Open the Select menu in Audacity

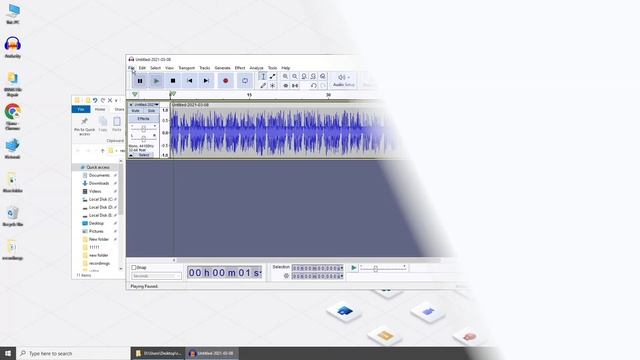156,68
